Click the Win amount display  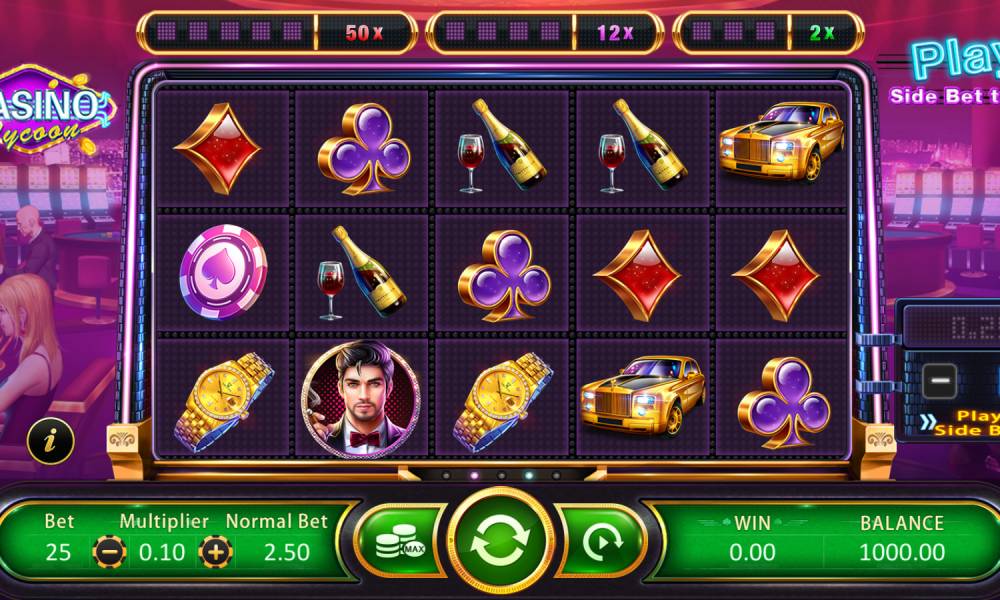point(752,552)
